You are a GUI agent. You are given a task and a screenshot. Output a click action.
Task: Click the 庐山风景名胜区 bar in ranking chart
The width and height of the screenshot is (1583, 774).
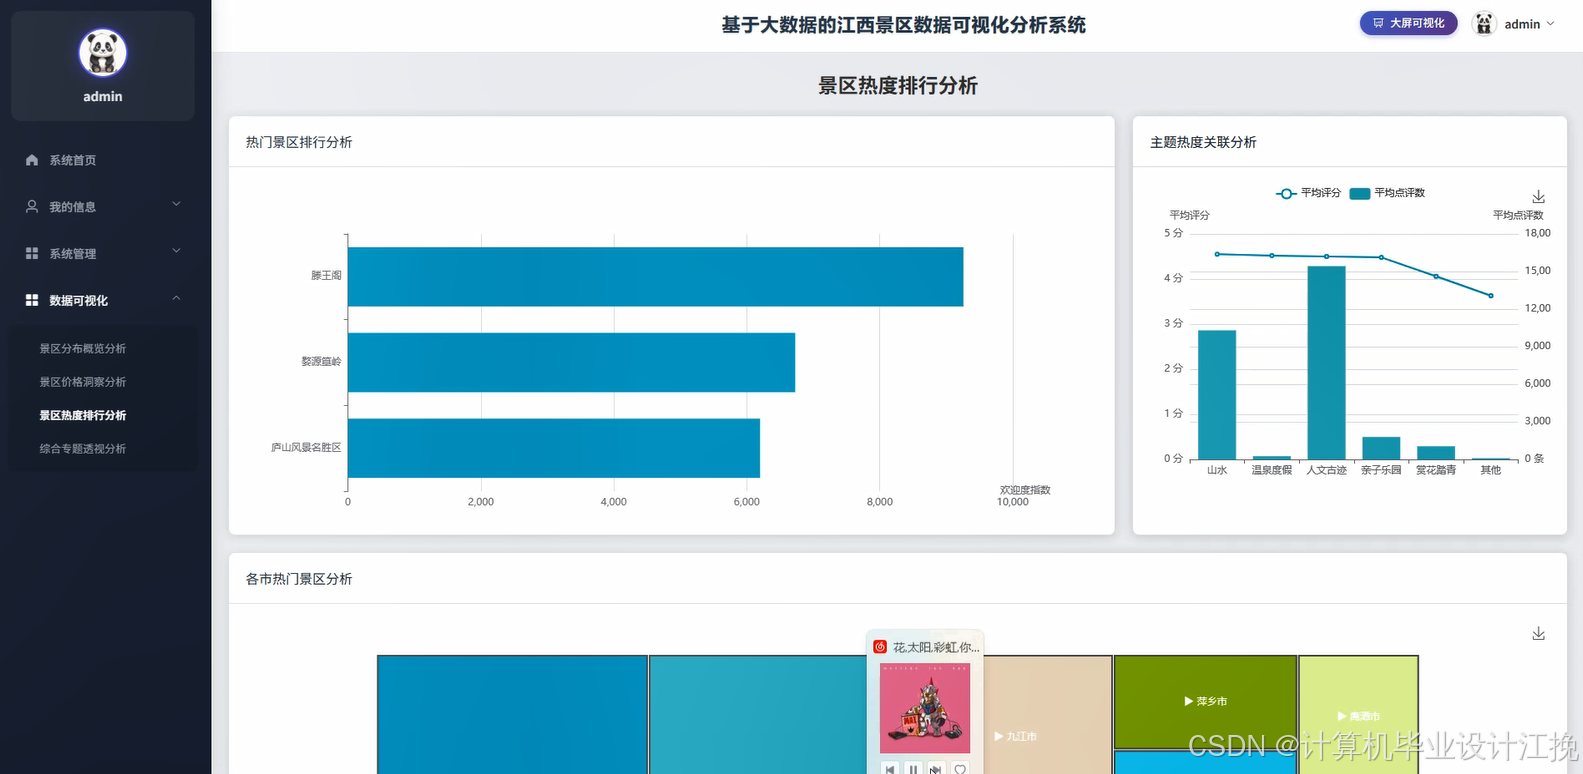[x=554, y=448]
